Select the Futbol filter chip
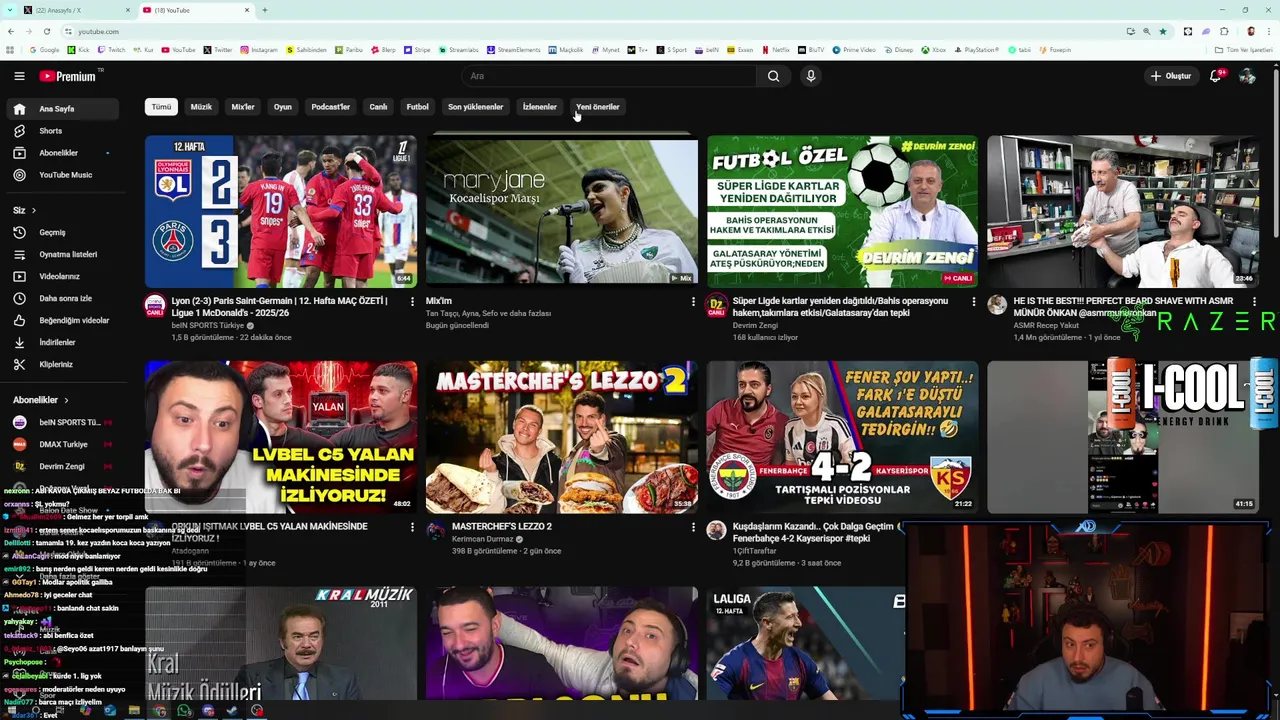Screen dimensions: 1280x720 click(x=418, y=107)
